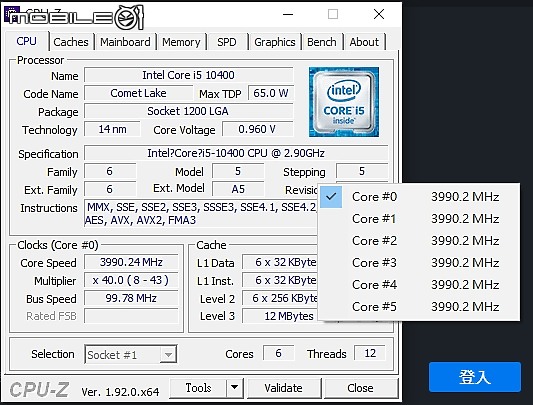Close the CPU-Z window with X
Screen dimensions: 533x405
click(x=379, y=14)
